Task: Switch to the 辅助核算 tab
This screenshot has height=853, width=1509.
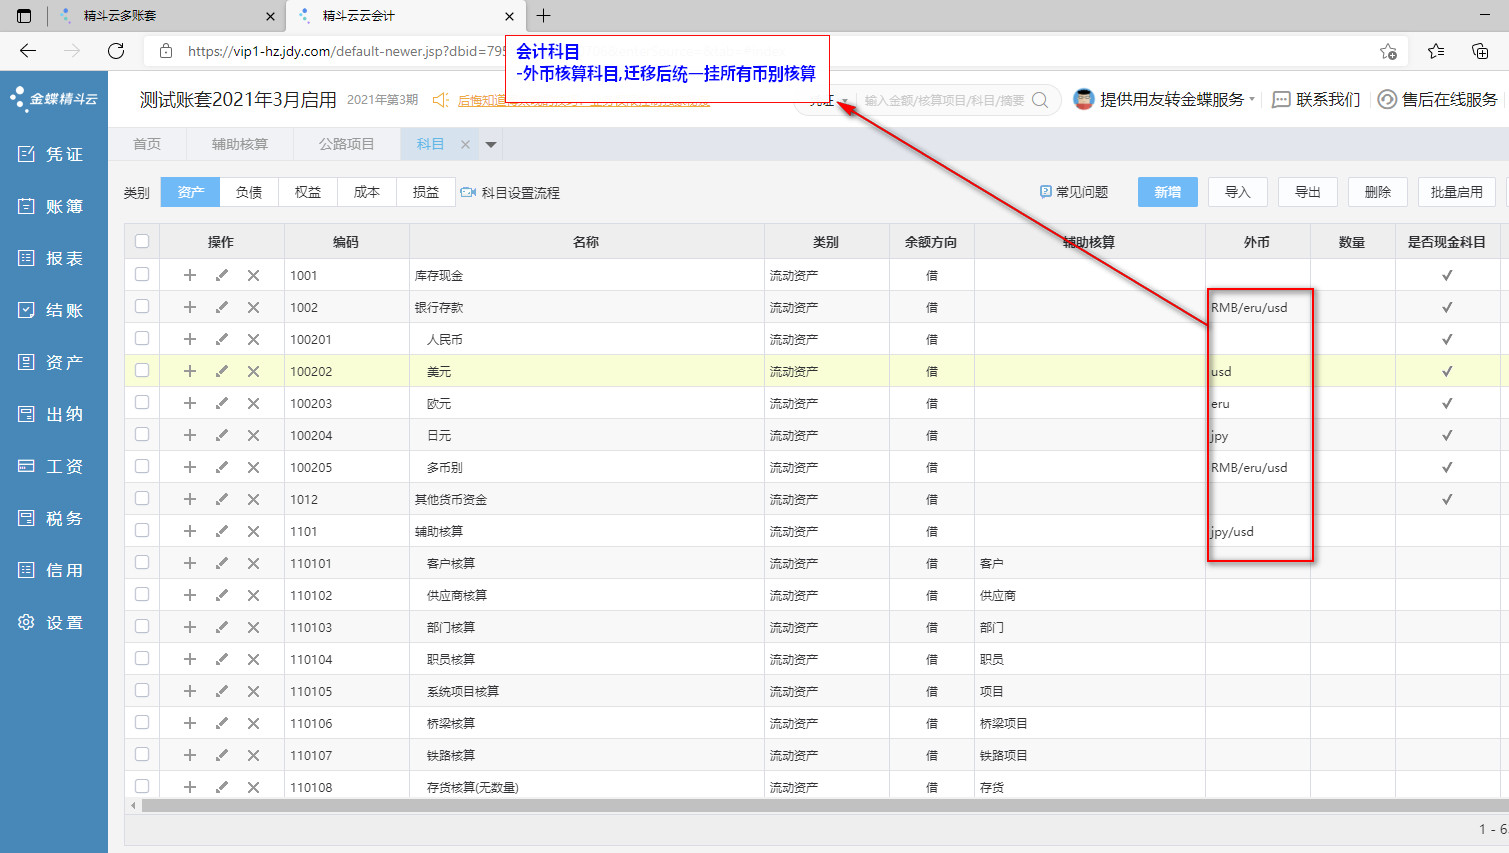Action: pyautogui.click(x=240, y=144)
